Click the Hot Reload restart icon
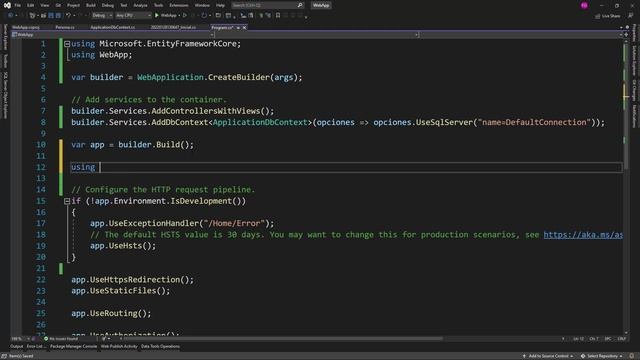The image size is (640, 360). tap(204, 16)
